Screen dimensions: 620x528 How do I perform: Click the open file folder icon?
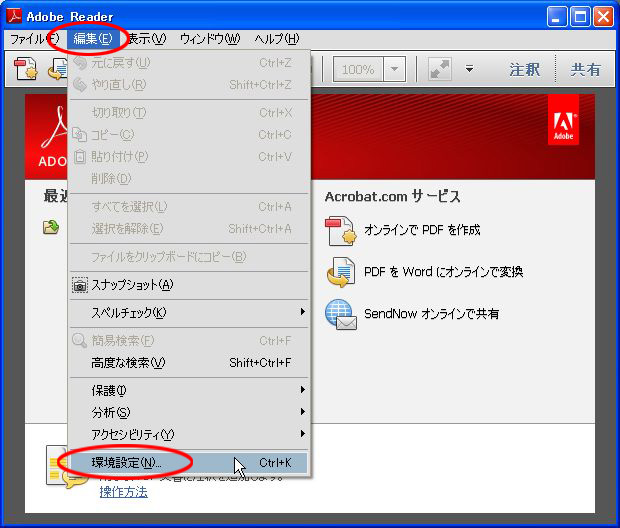[x=51, y=227]
